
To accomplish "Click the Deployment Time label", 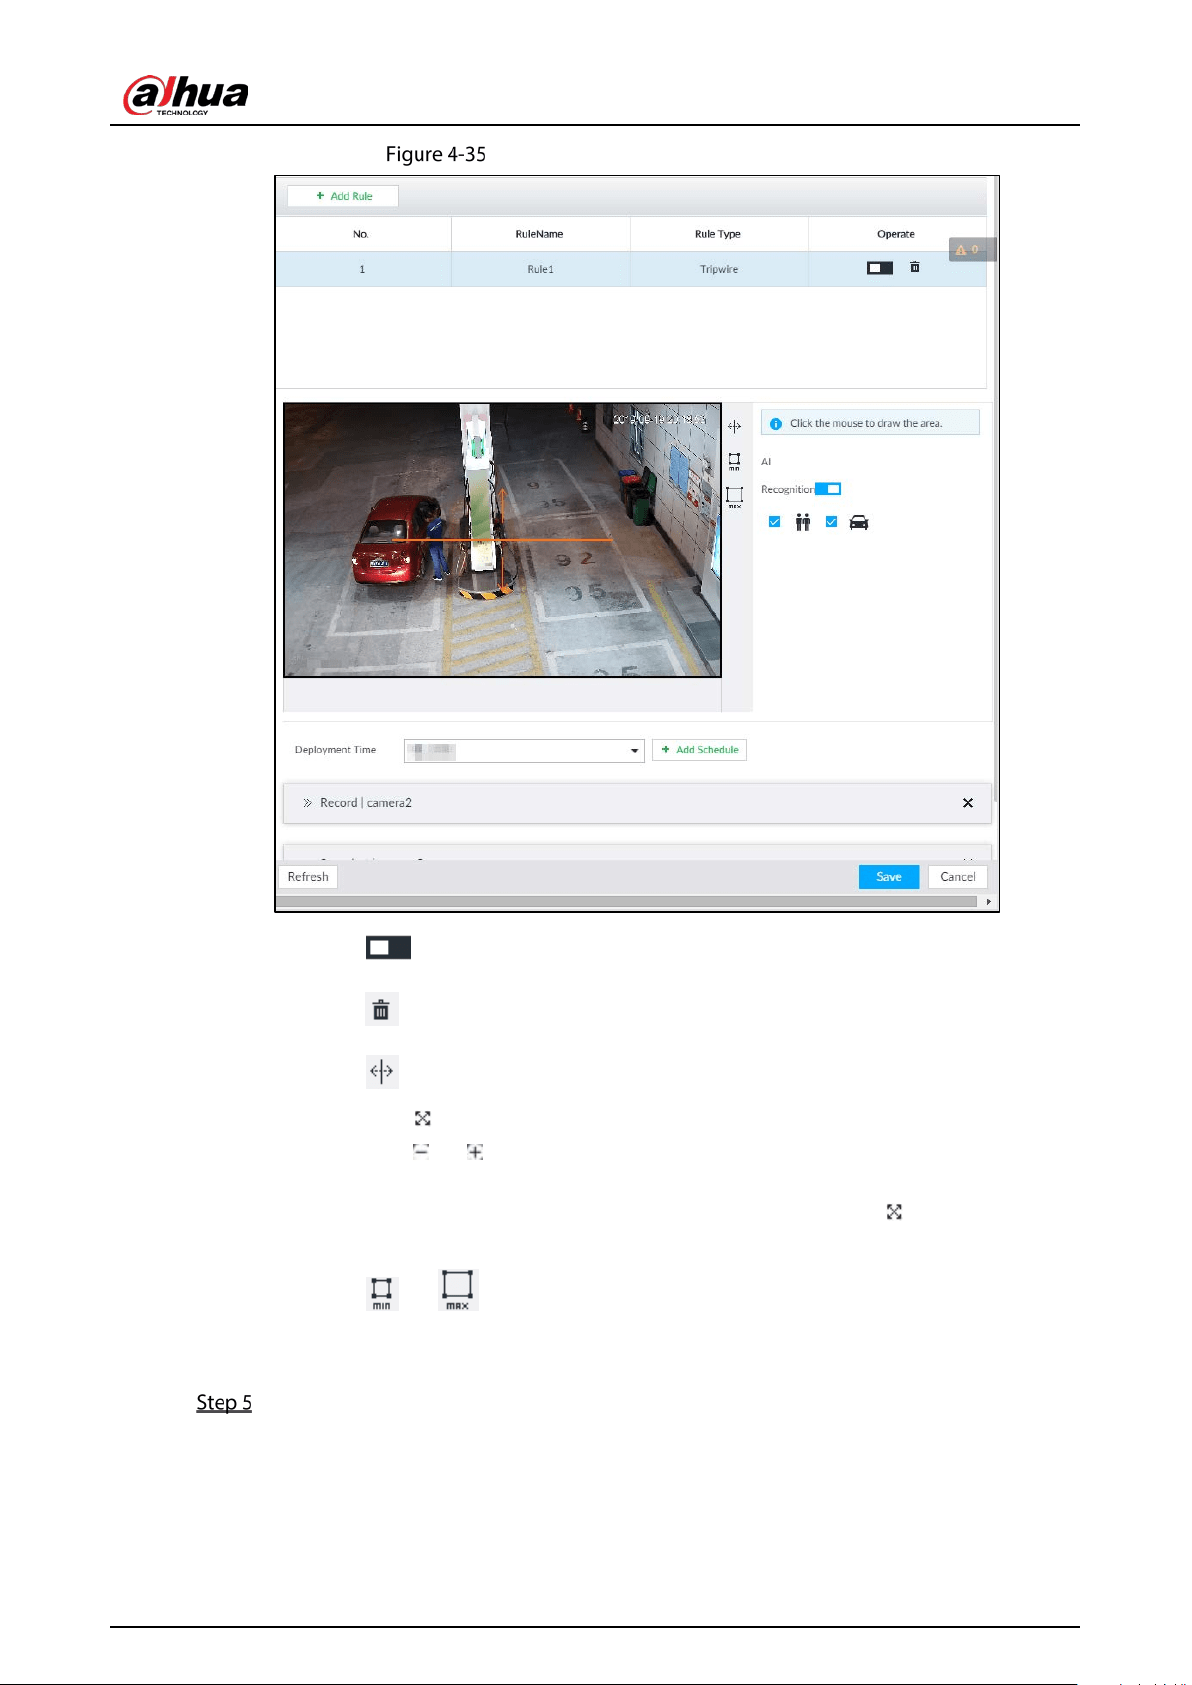I will (335, 750).
